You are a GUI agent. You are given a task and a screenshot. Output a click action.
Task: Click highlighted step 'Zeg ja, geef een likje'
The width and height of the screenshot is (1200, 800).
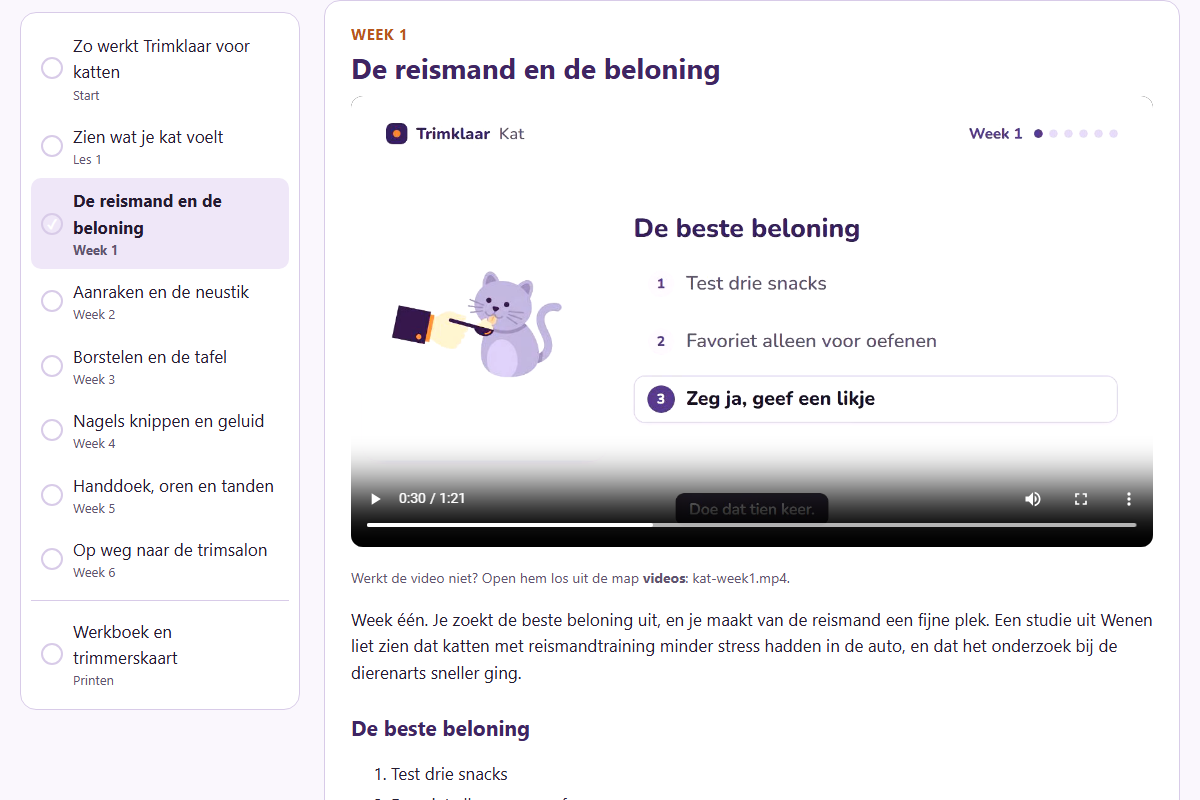875,399
